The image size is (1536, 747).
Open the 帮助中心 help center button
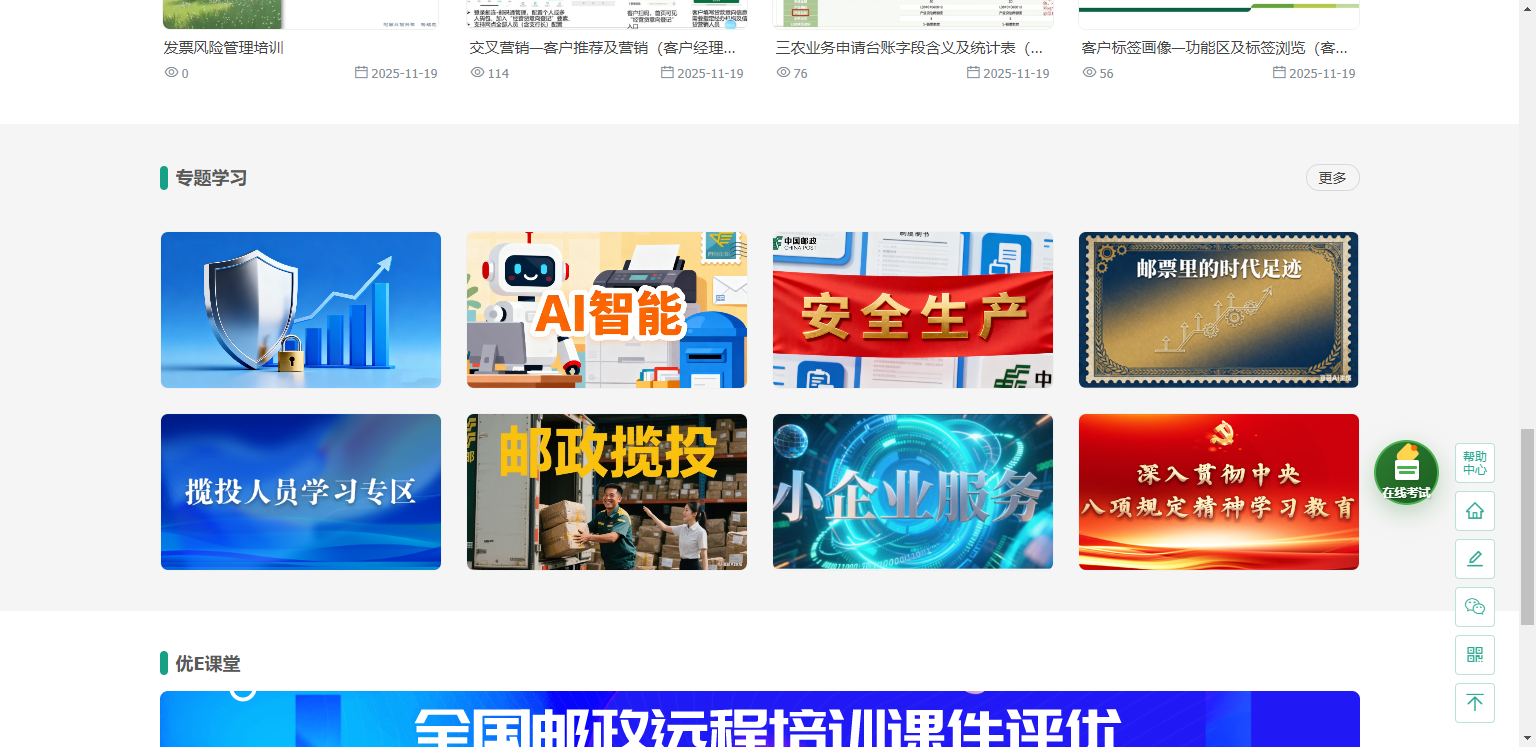pyautogui.click(x=1475, y=463)
